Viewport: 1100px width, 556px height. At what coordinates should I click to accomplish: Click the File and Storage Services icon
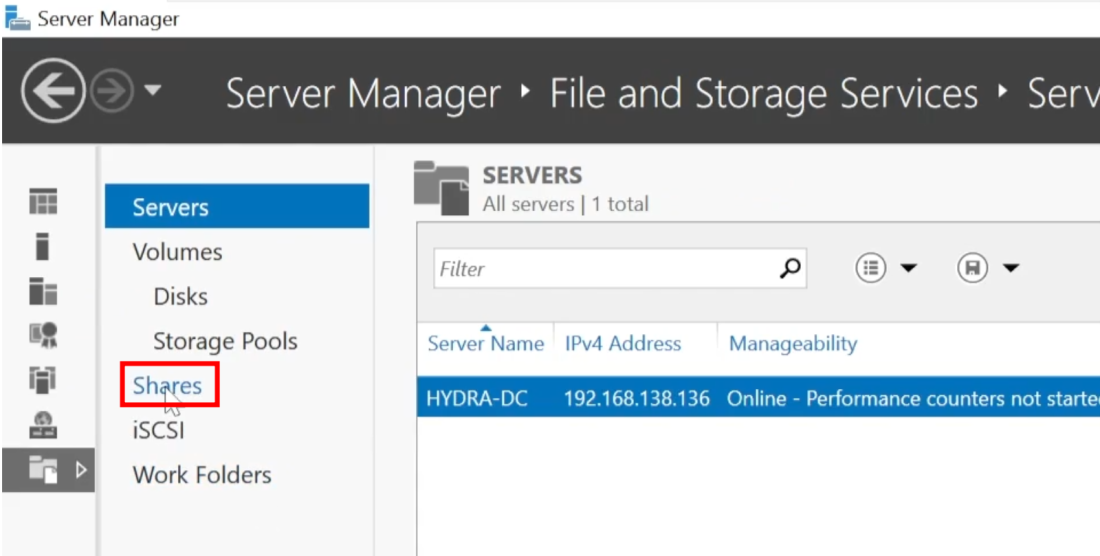coord(43,470)
